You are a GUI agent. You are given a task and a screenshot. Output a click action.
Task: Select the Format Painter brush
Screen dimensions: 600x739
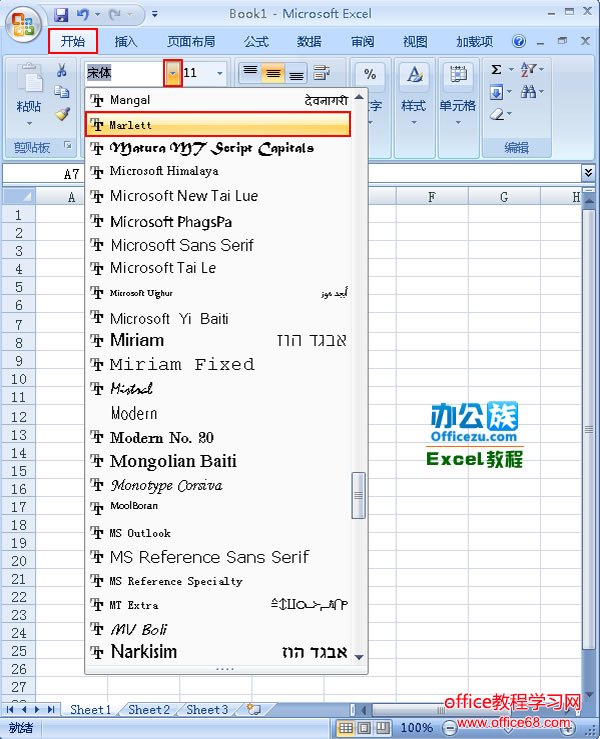62,114
